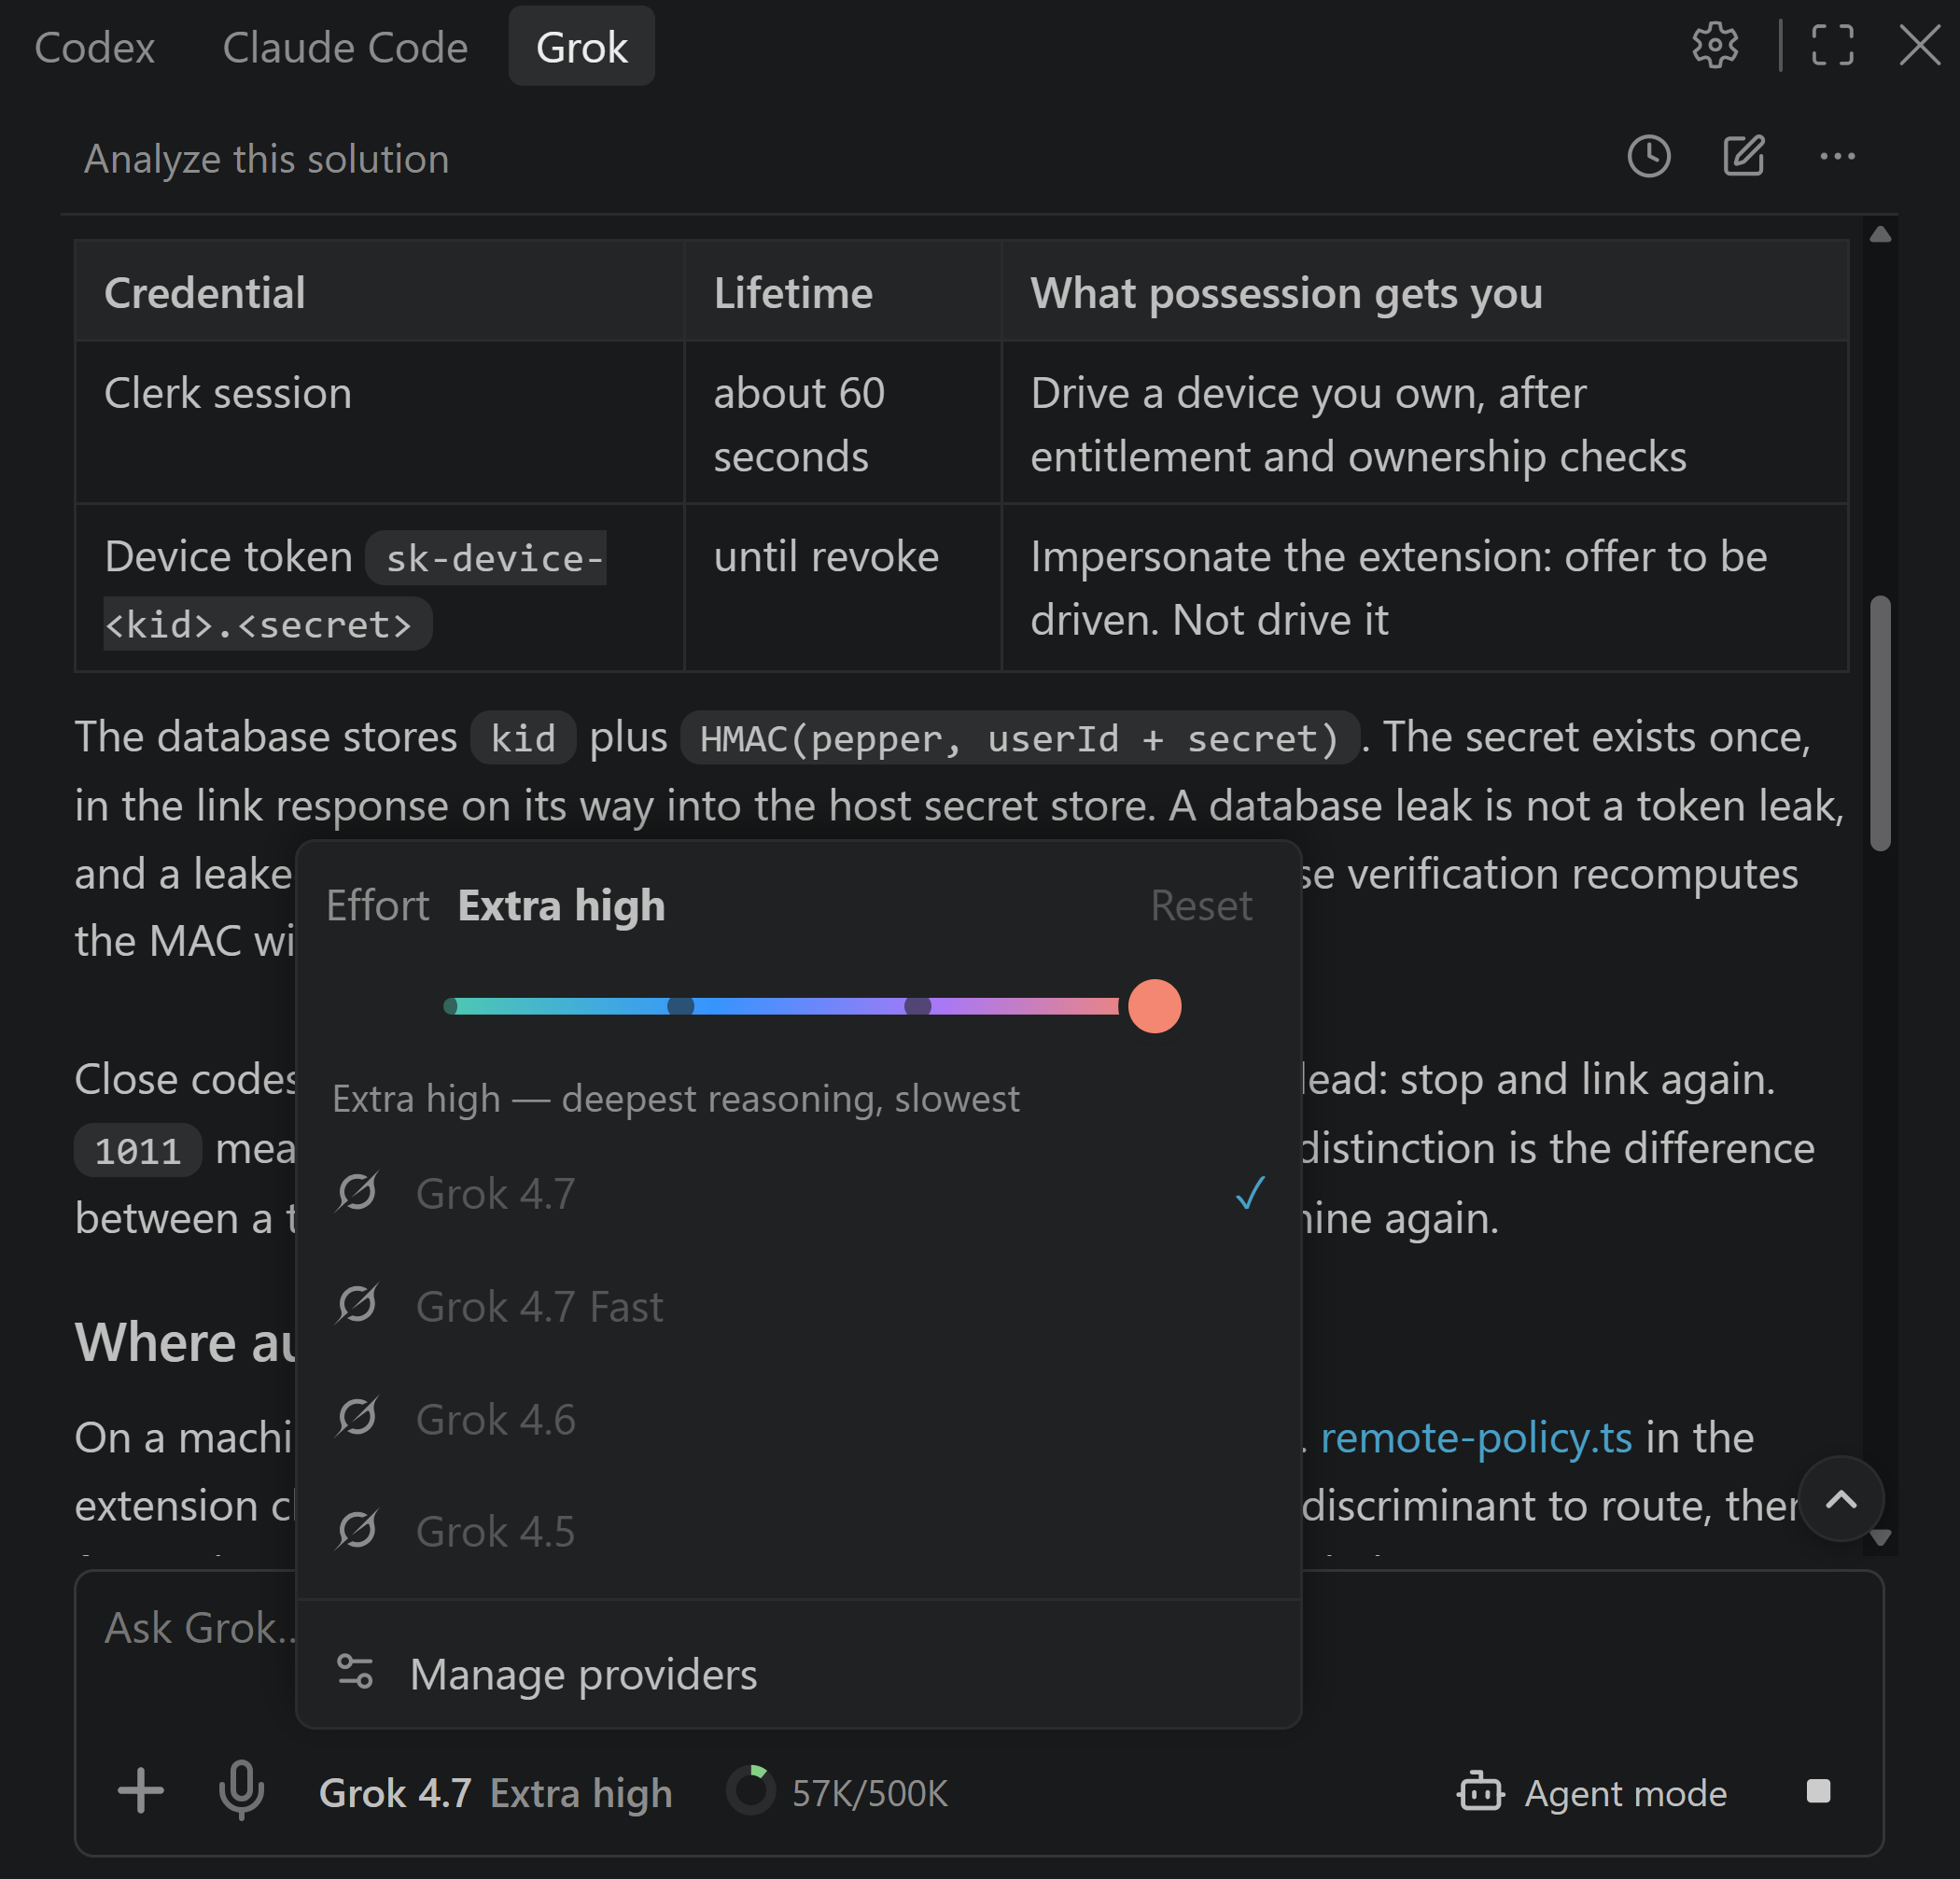Set effort slider to the second stop
1960x1879 pixels.
pyautogui.click(x=680, y=1006)
